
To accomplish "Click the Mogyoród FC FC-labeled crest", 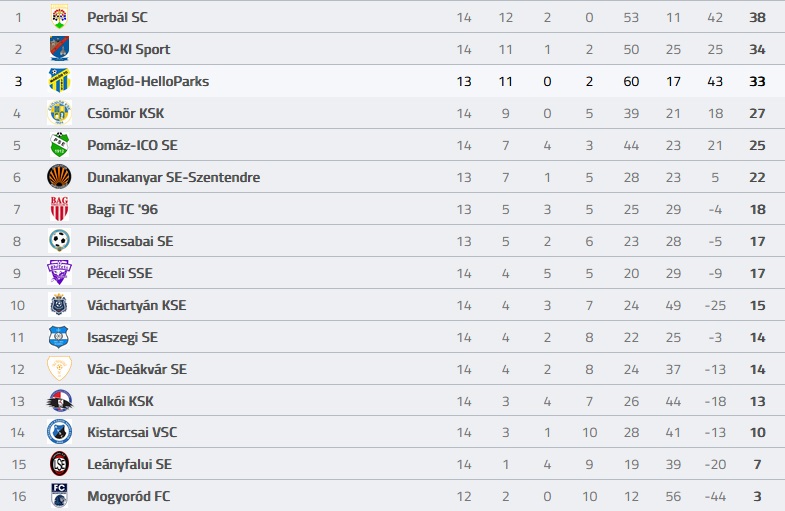I will 59,495.
